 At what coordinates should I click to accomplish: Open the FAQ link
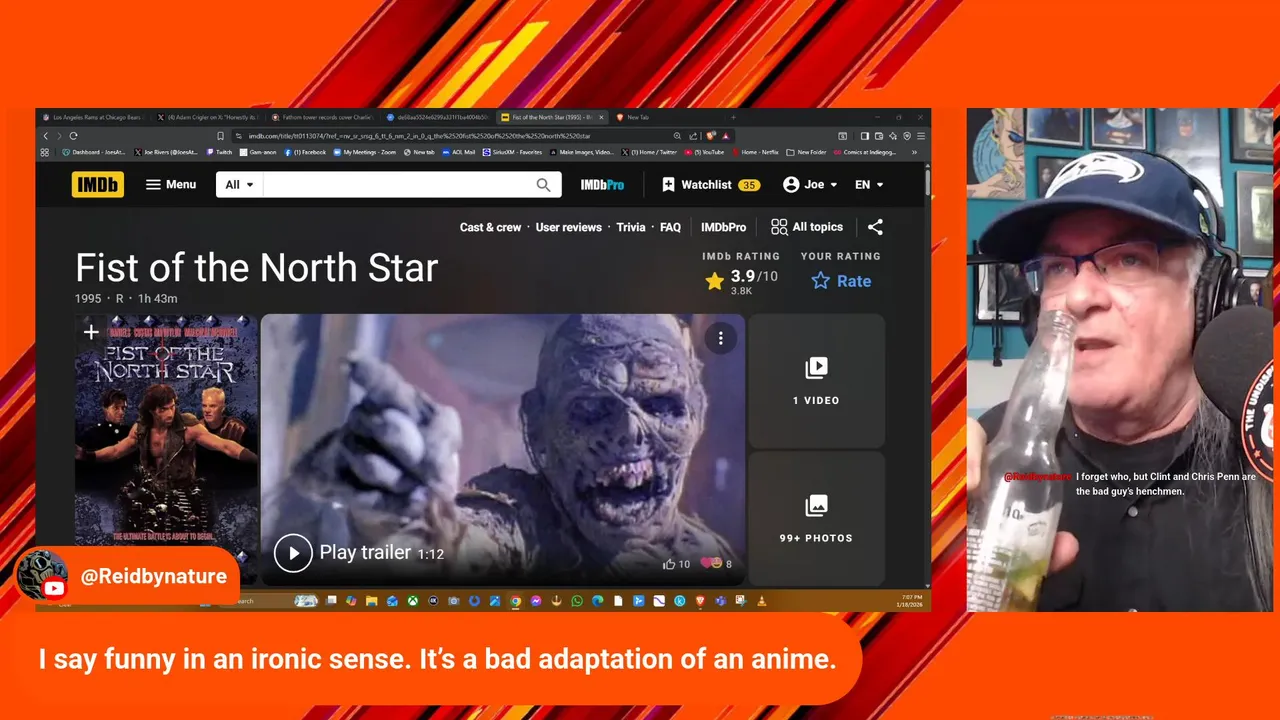670,227
